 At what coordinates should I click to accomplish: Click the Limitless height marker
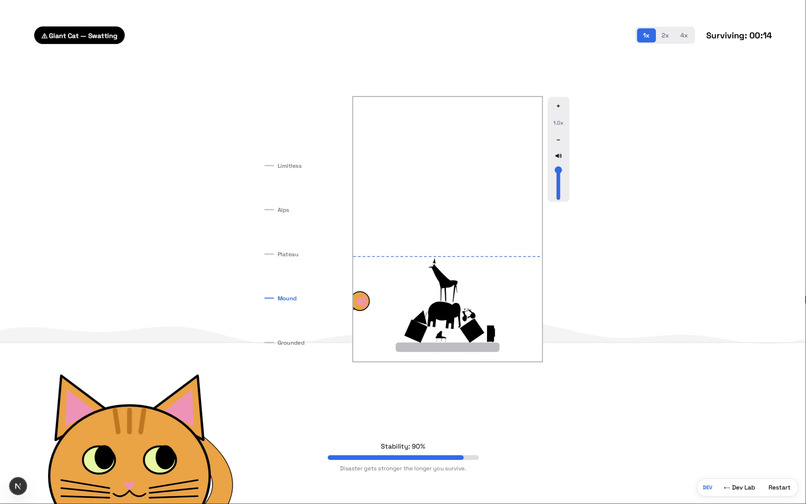tap(283, 166)
